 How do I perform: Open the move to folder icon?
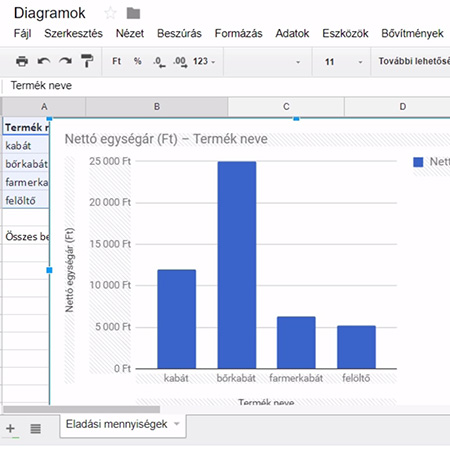pos(133,13)
